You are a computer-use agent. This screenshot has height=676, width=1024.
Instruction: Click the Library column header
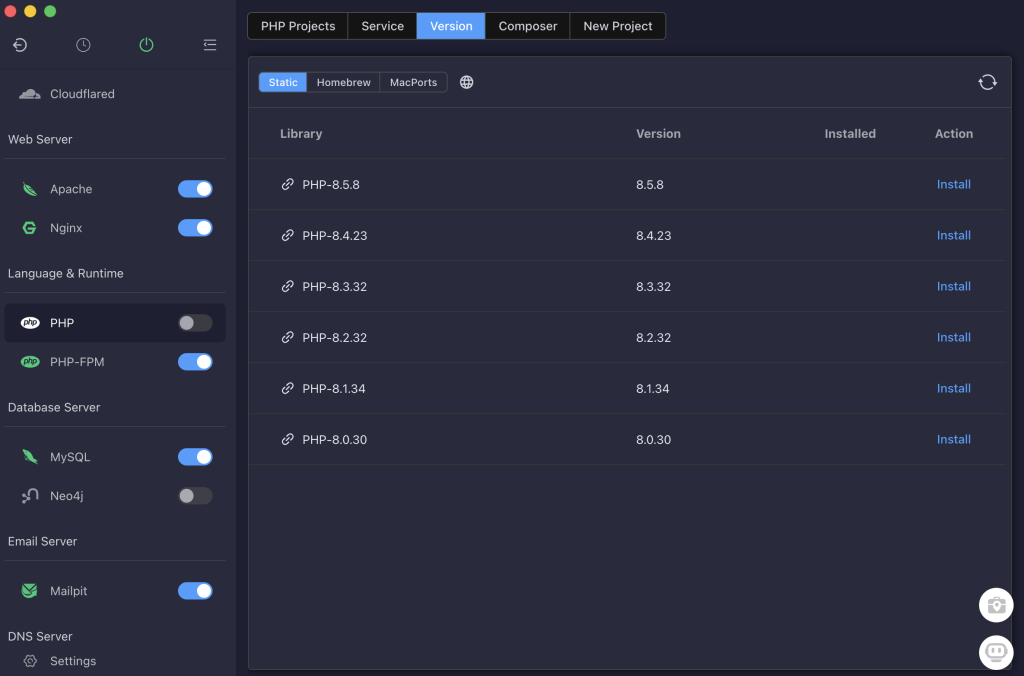click(x=301, y=133)
